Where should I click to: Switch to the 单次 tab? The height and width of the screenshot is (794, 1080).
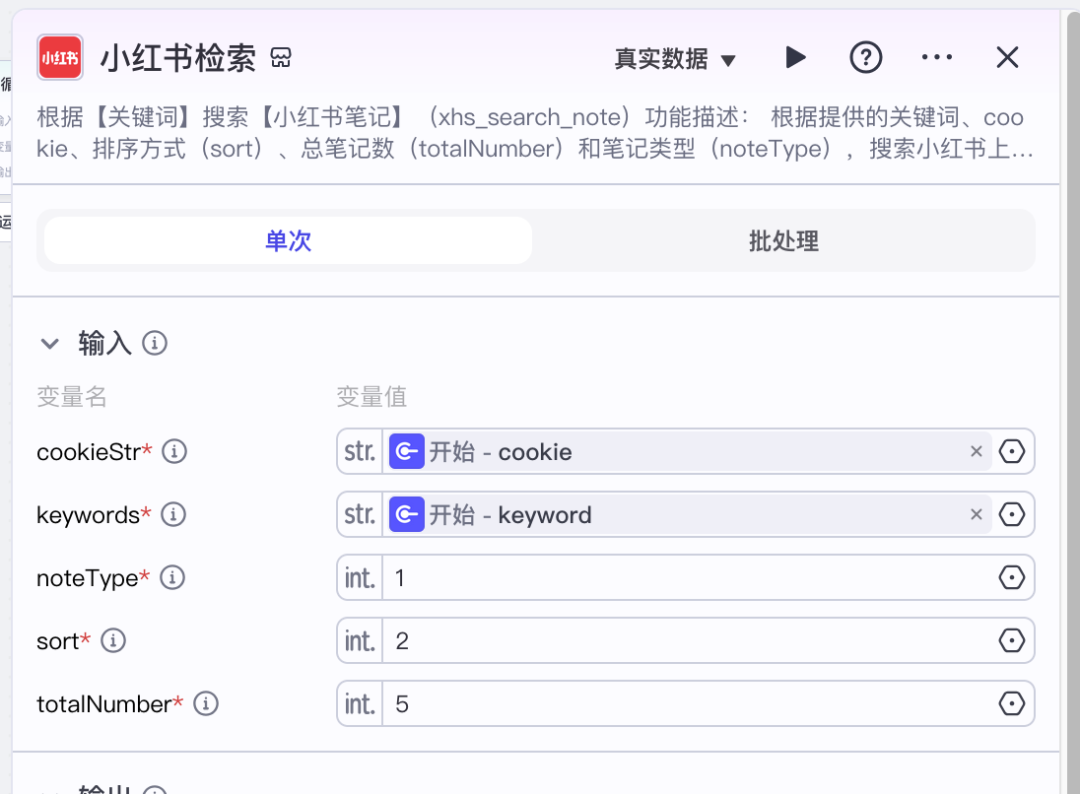(x=288, y=241)
